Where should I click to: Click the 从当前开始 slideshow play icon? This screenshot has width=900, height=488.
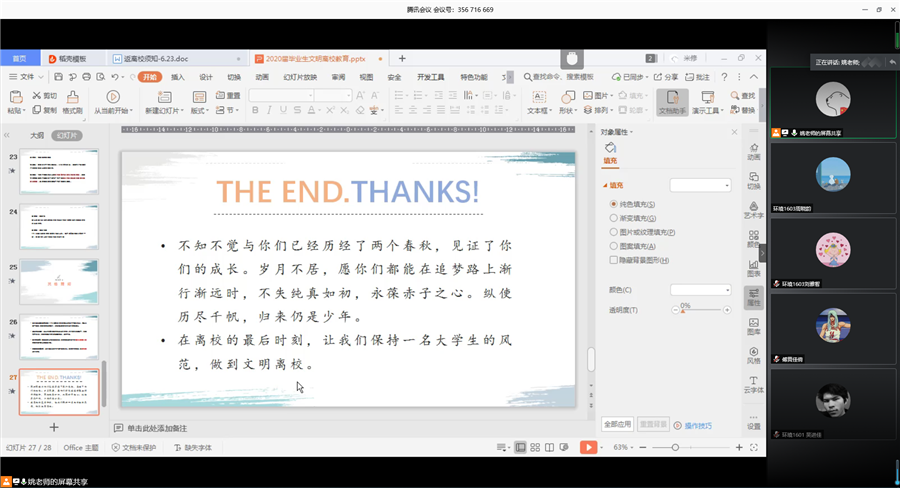click(112, 97)
